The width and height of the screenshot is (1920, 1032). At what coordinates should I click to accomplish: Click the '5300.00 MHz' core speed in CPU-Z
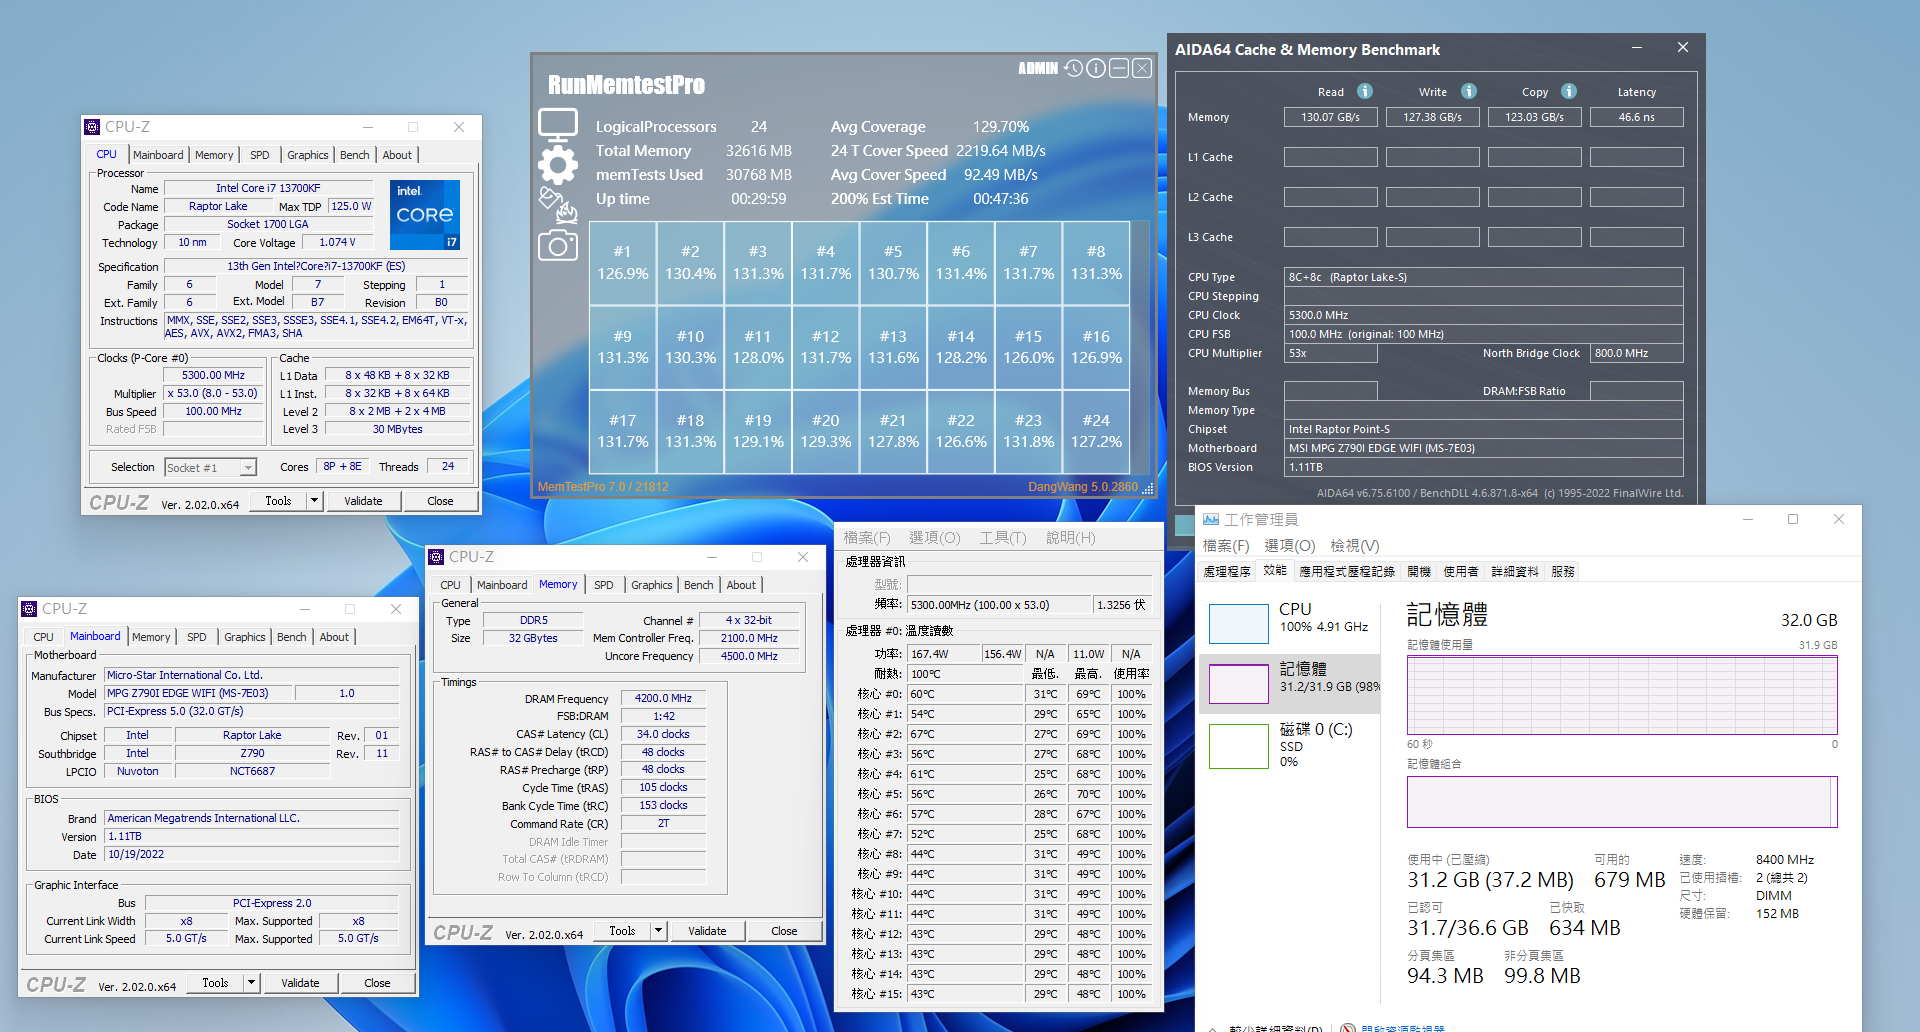point(213,375)
